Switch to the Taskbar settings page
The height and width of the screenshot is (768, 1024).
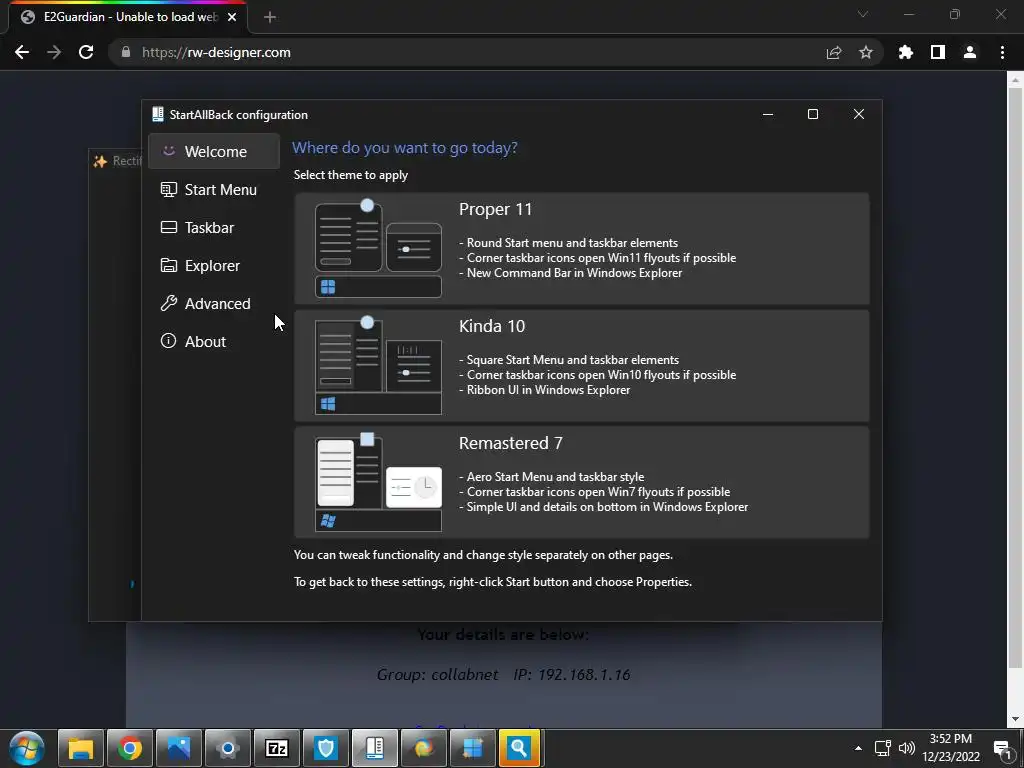[x=214, y=227]
